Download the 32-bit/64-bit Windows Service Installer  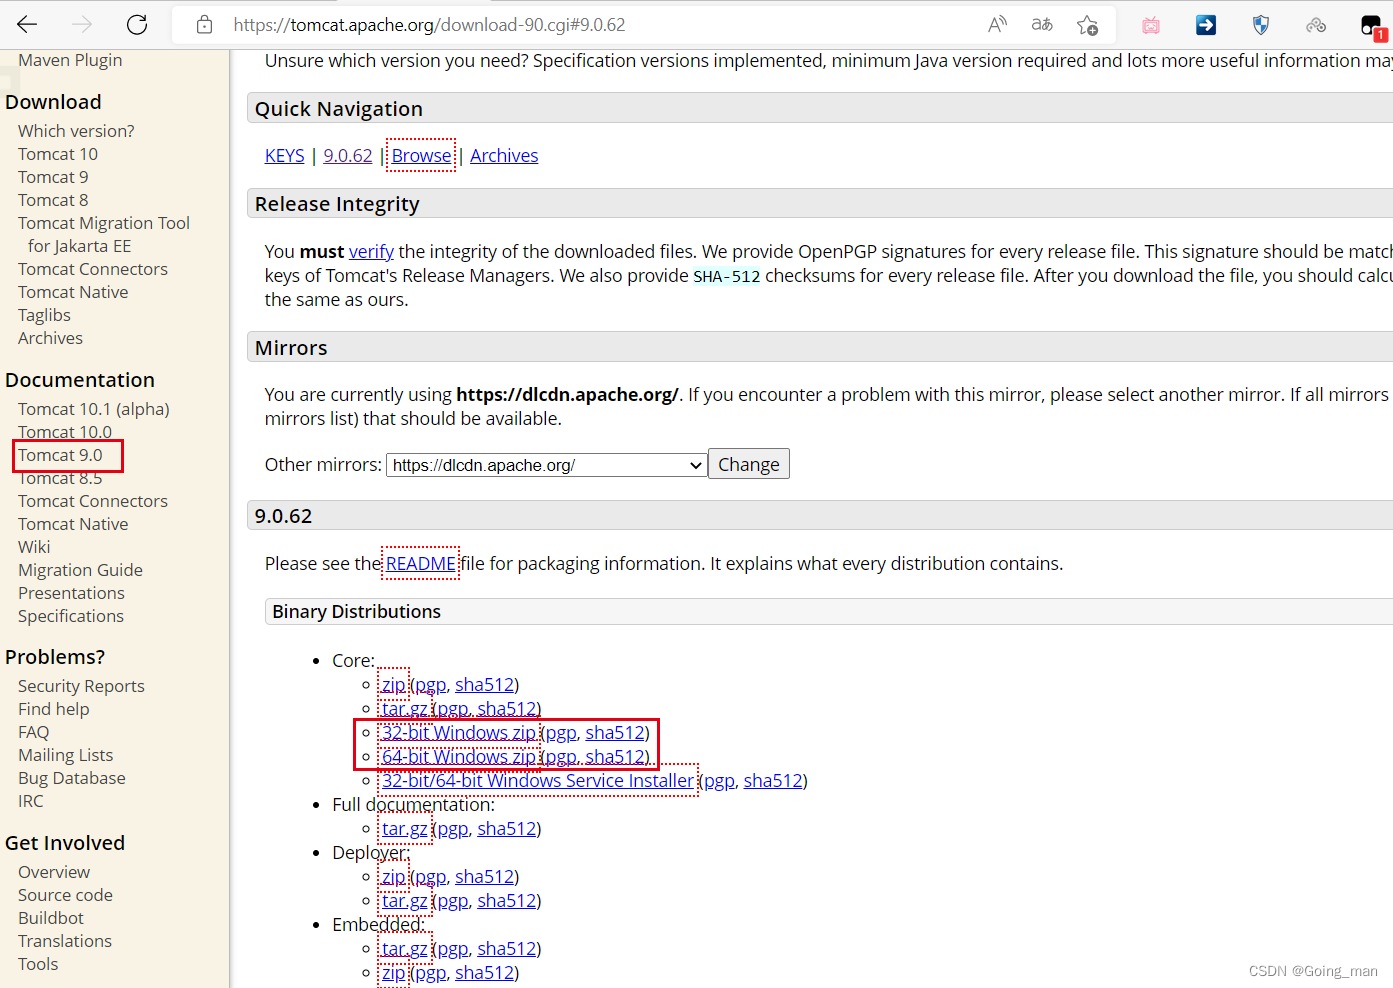tap(538, 781)
